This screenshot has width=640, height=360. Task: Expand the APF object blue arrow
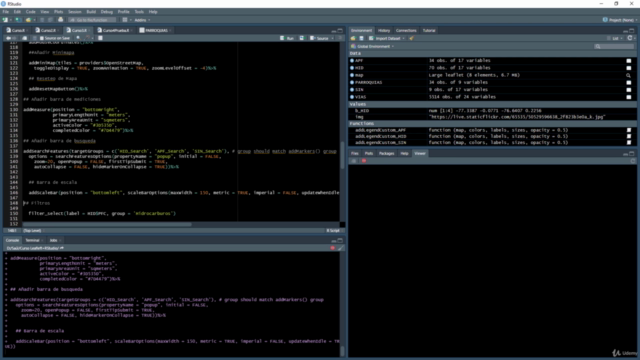point(352,60)
